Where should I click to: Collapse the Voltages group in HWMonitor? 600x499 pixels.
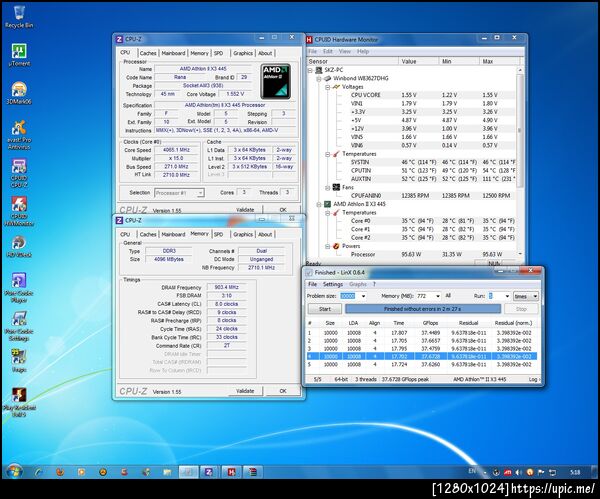(x=328, y=87)
